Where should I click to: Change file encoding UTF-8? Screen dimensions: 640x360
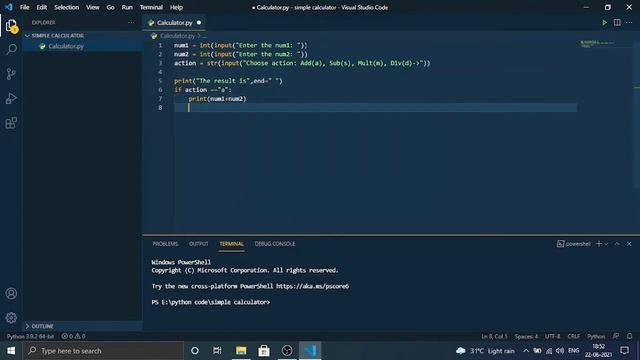(553, 336)
